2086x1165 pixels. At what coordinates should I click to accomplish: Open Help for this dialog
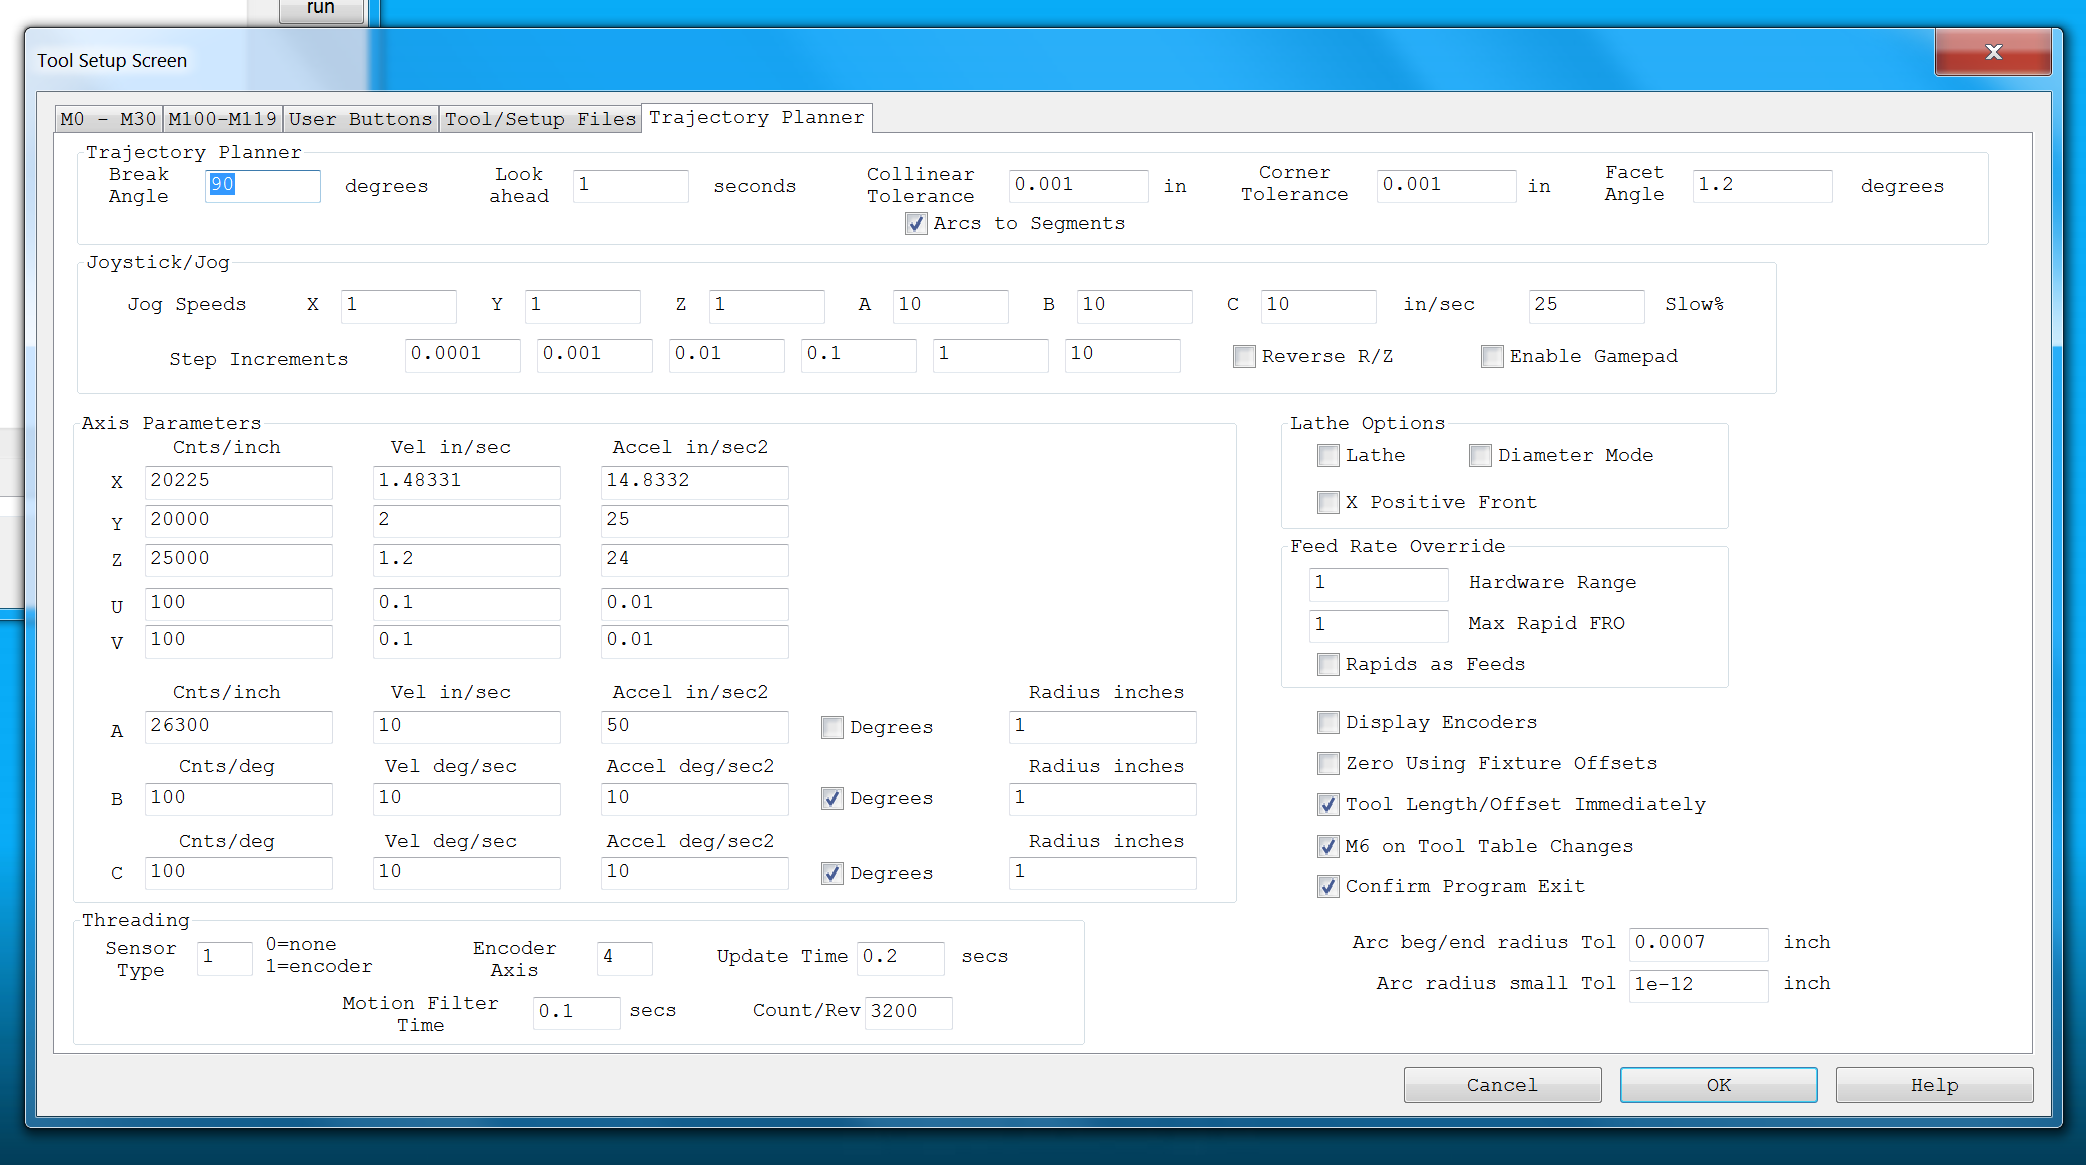(1933, 1085)
